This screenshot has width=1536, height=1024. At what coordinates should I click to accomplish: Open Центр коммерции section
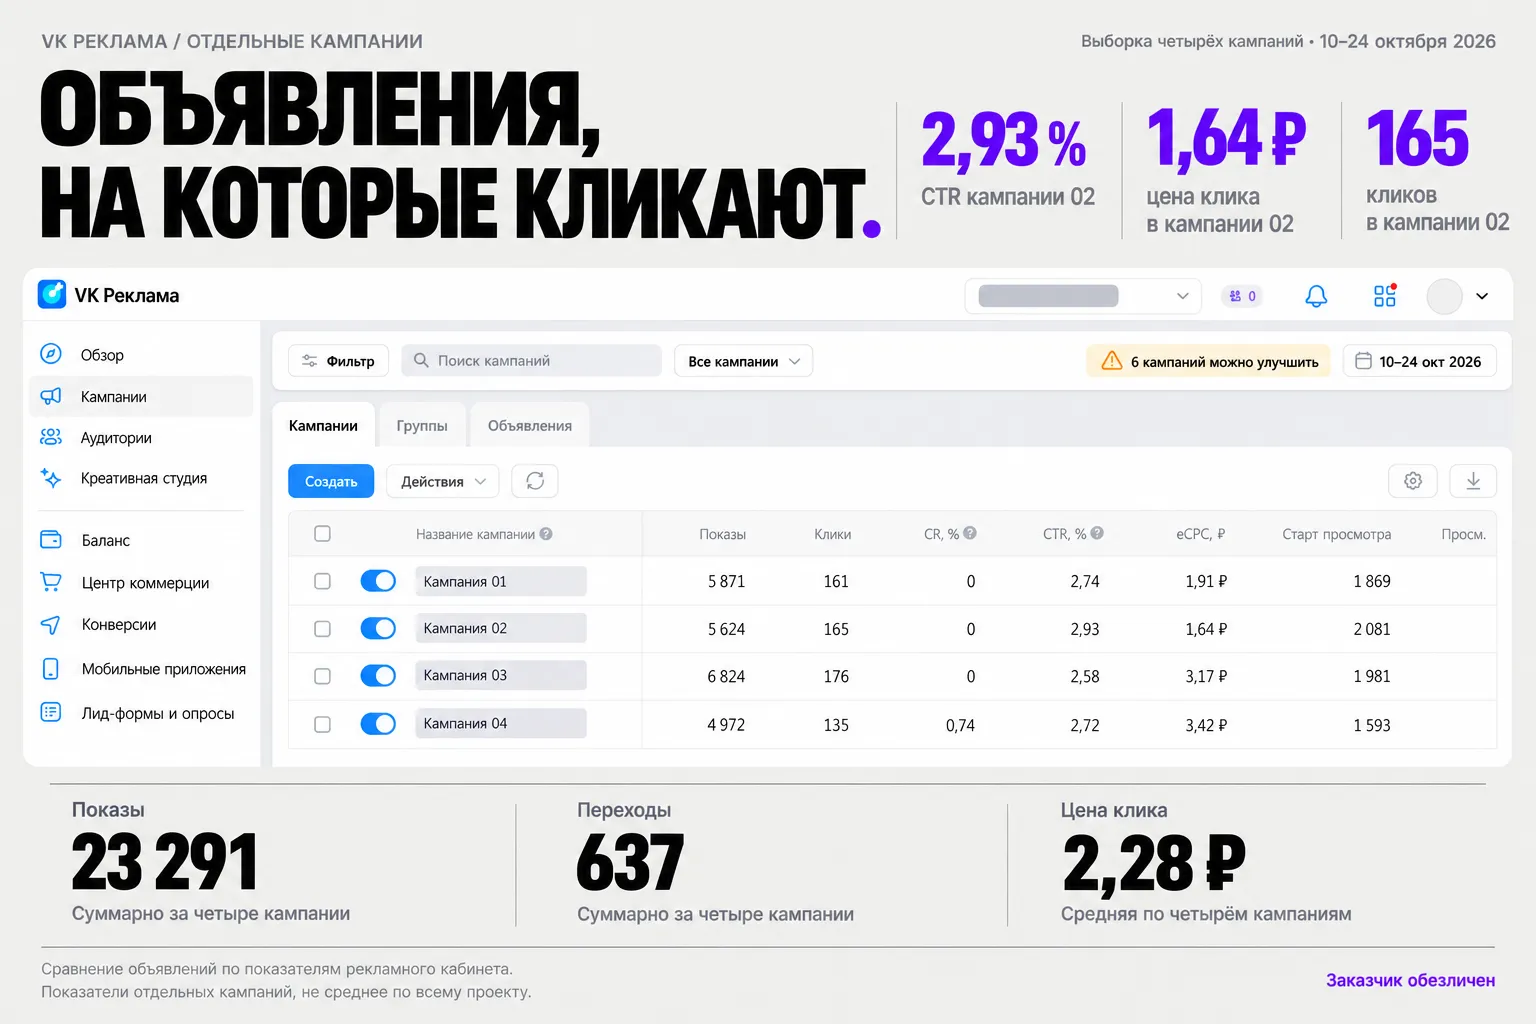point(141,583)
